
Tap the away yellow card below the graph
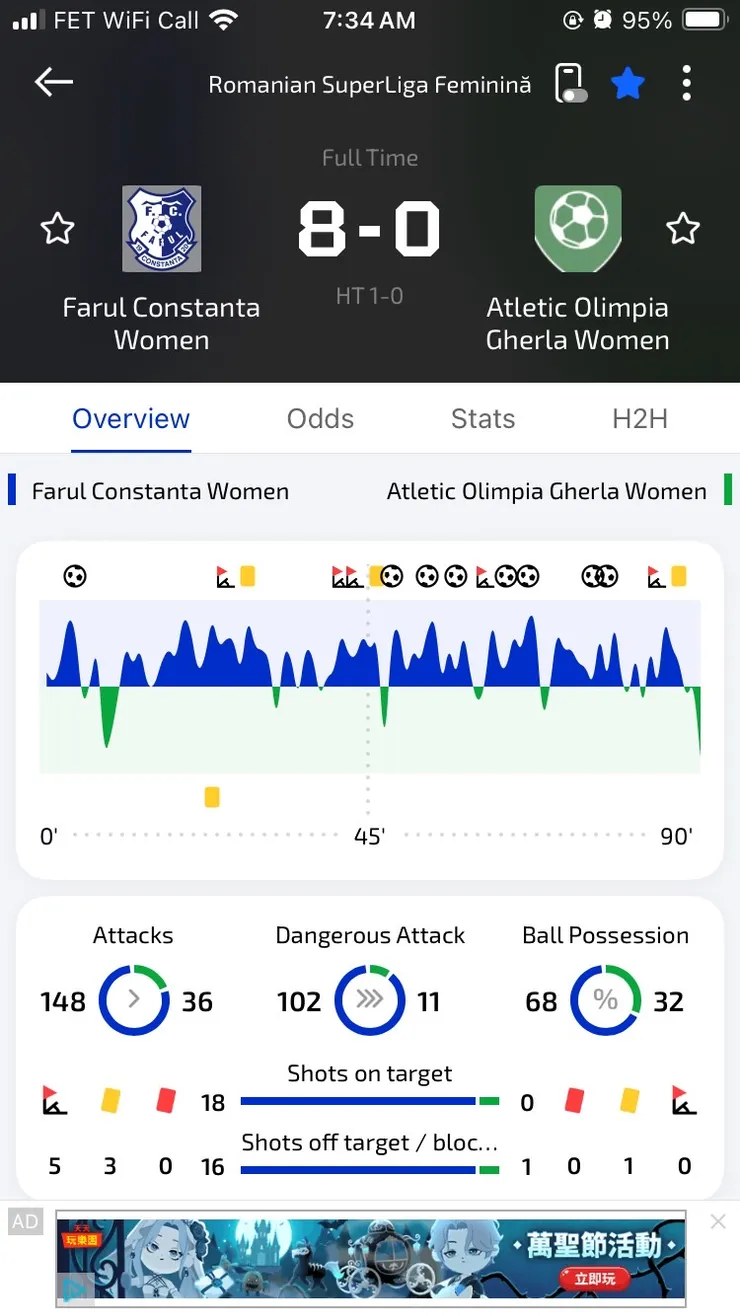click(x=212, y=797)
